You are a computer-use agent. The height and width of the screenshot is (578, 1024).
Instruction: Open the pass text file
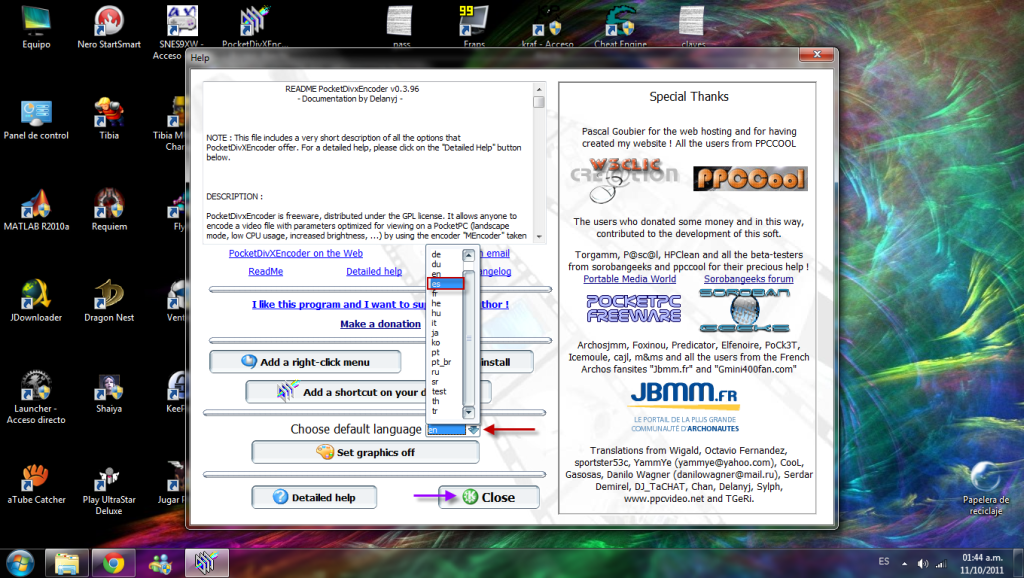point(401,27)
